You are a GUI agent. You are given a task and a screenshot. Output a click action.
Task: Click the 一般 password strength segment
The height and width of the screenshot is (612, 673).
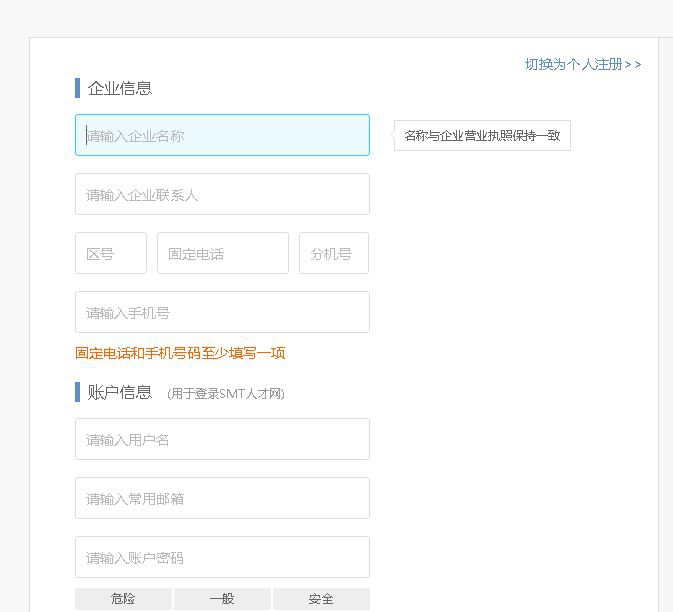[x=222, y=599]
